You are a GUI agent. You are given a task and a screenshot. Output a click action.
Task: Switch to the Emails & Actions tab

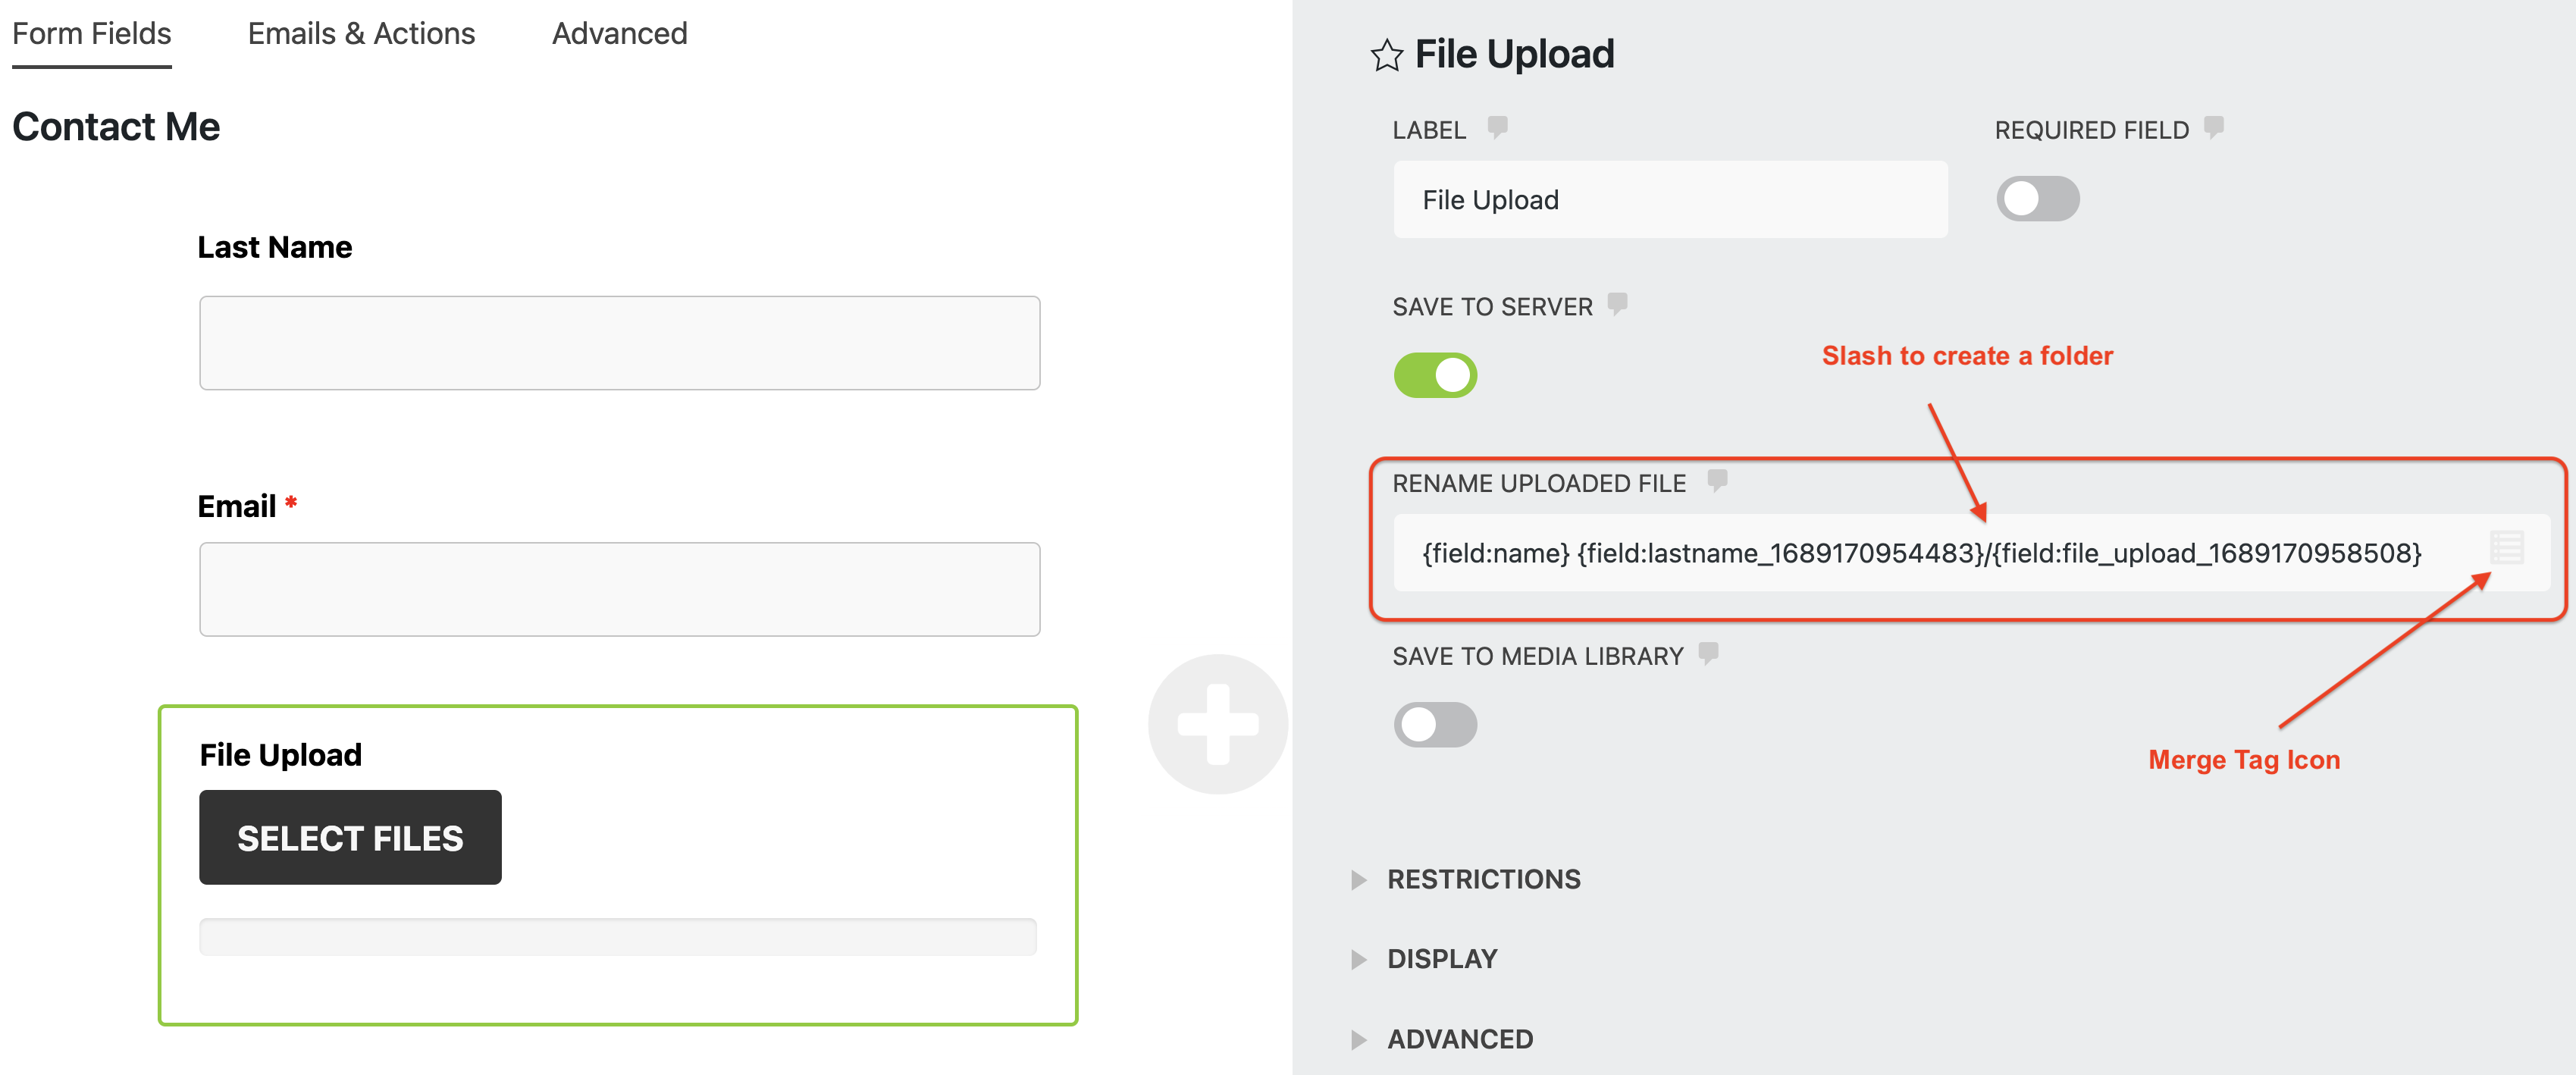[361, 33]
